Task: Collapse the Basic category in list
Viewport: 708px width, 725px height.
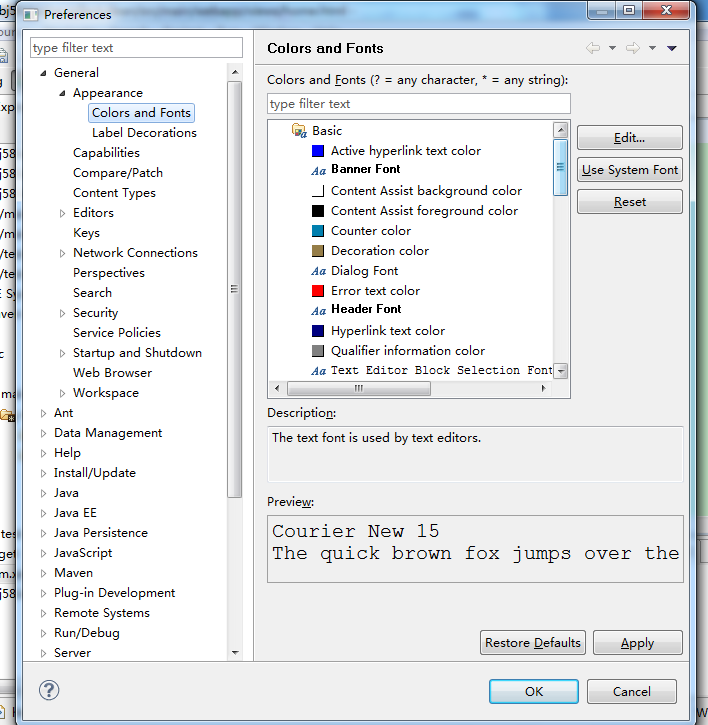Action: tap(281, 131)
